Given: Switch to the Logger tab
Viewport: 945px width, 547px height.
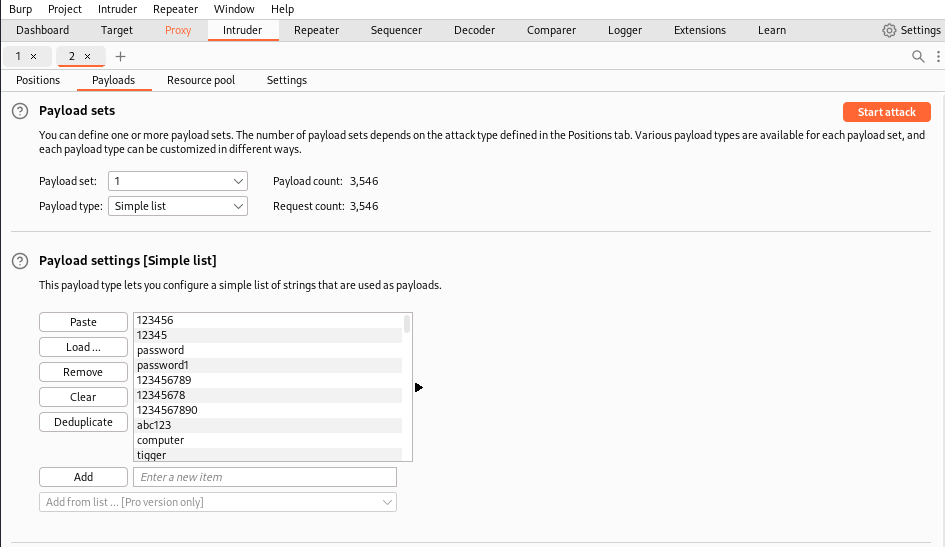Looking at the screenshot, I should (x=625, y=30).
